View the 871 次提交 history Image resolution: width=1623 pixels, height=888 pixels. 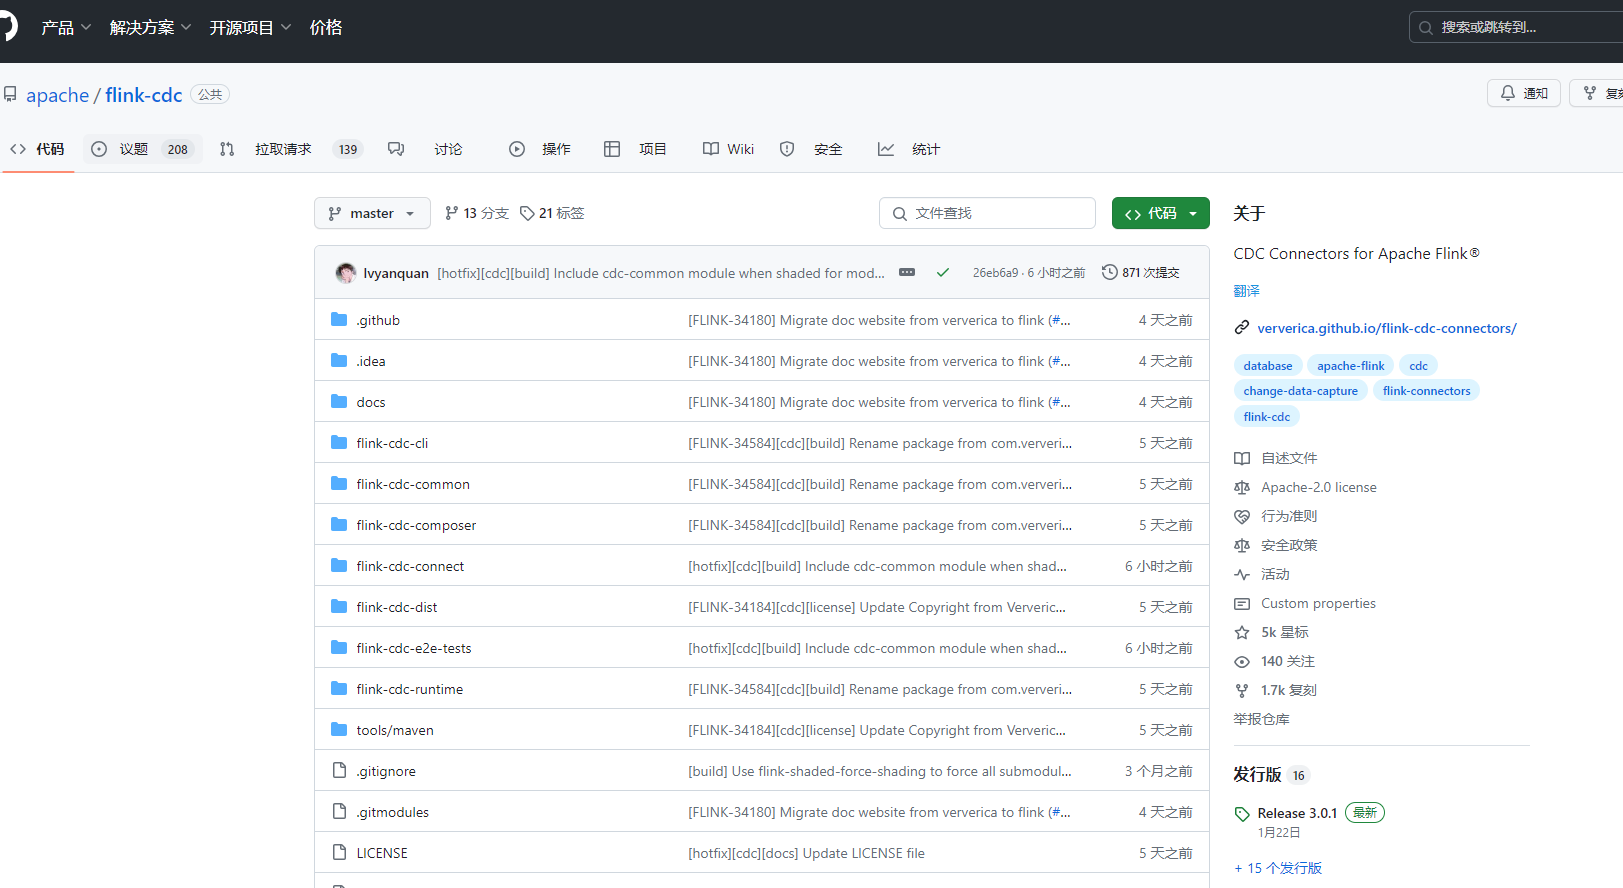click(1141, 272)
